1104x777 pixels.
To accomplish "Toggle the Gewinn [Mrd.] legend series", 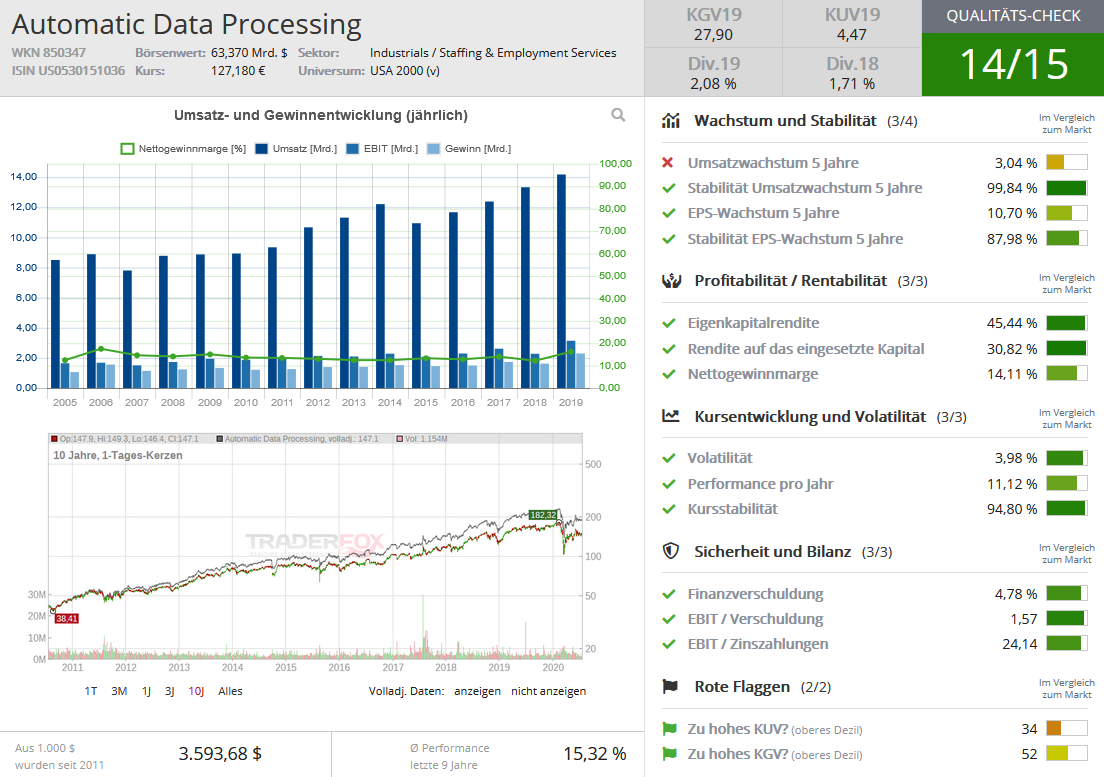I will point(470,149).
